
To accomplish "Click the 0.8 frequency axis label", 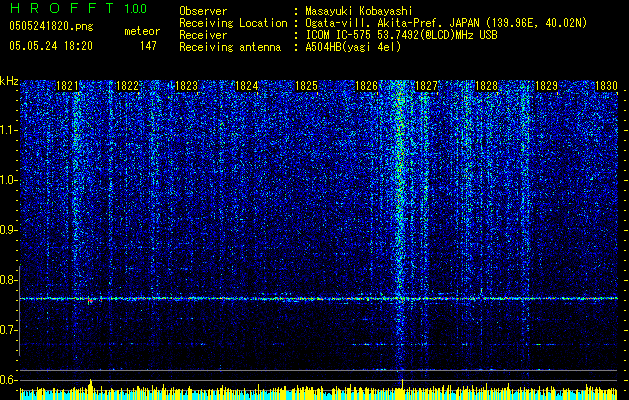I will pyautogui.click(x=8, y=280).
